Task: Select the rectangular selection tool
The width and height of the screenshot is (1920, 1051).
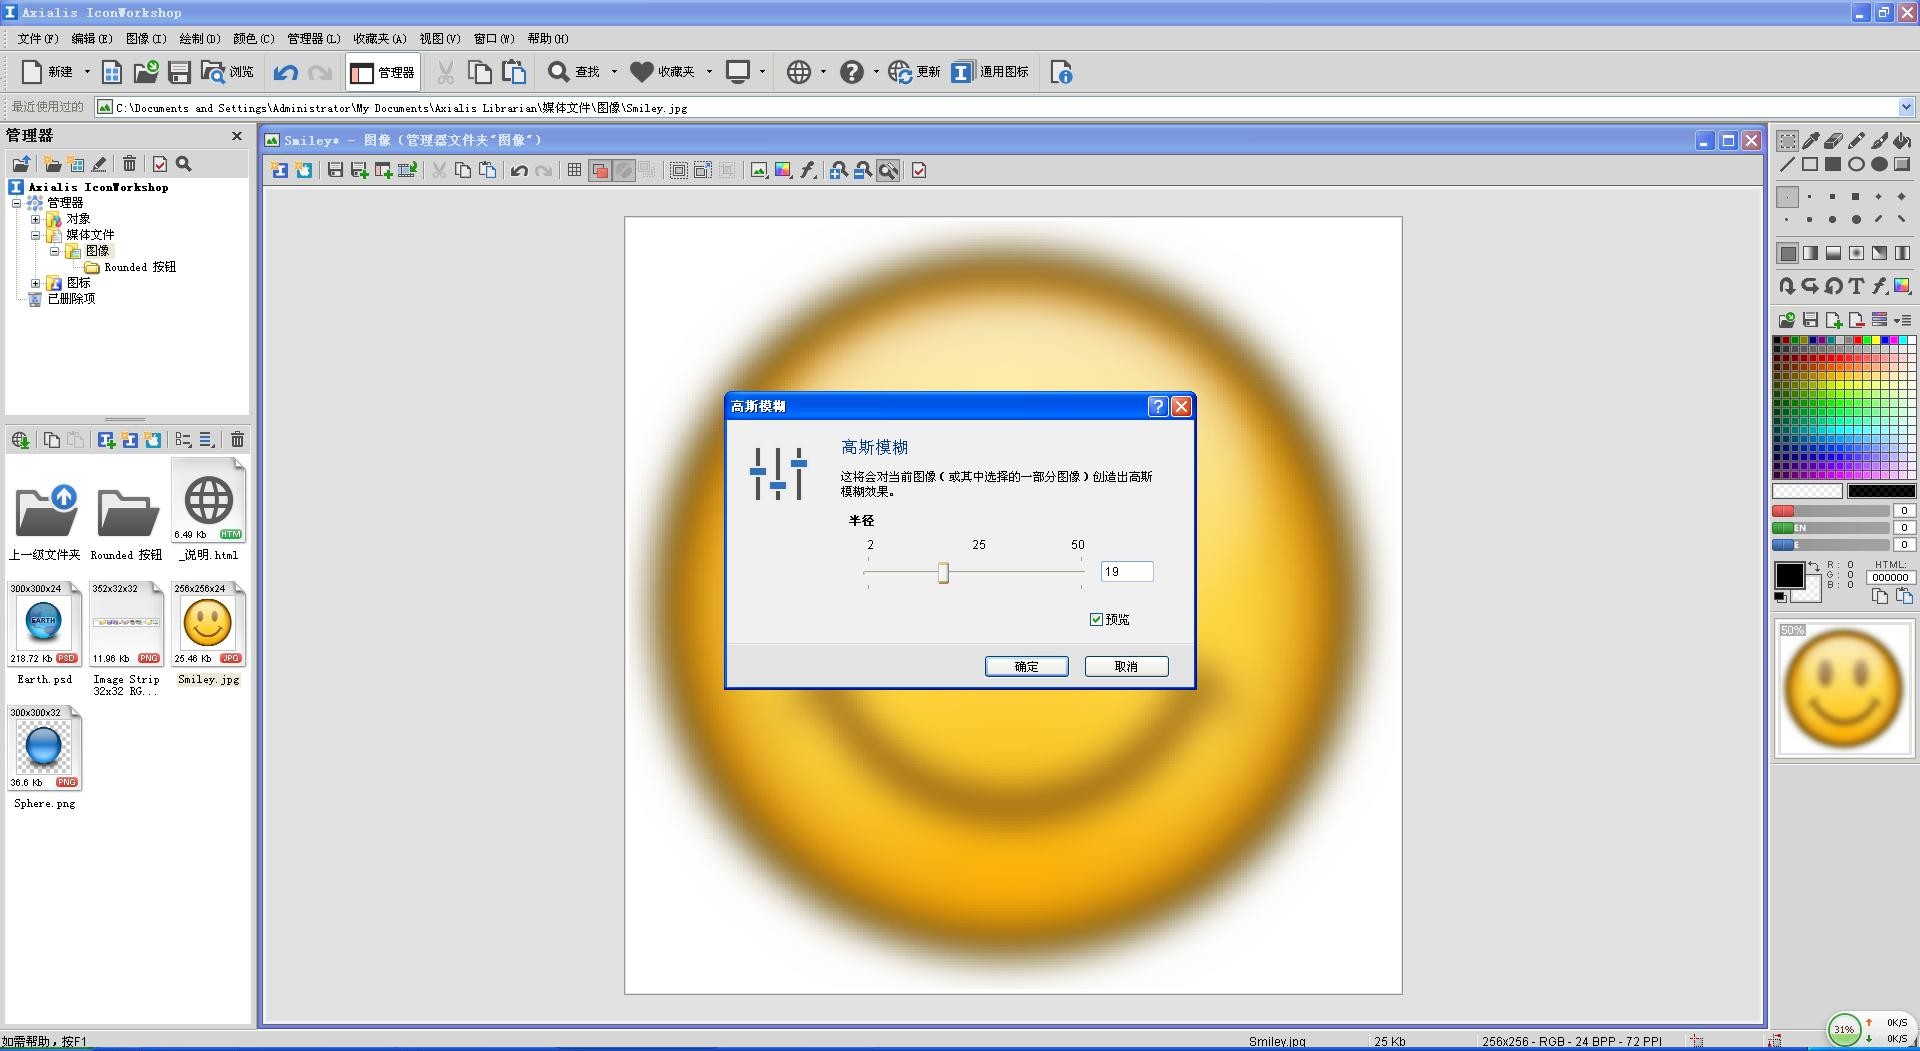Action: click(1787, 141)
